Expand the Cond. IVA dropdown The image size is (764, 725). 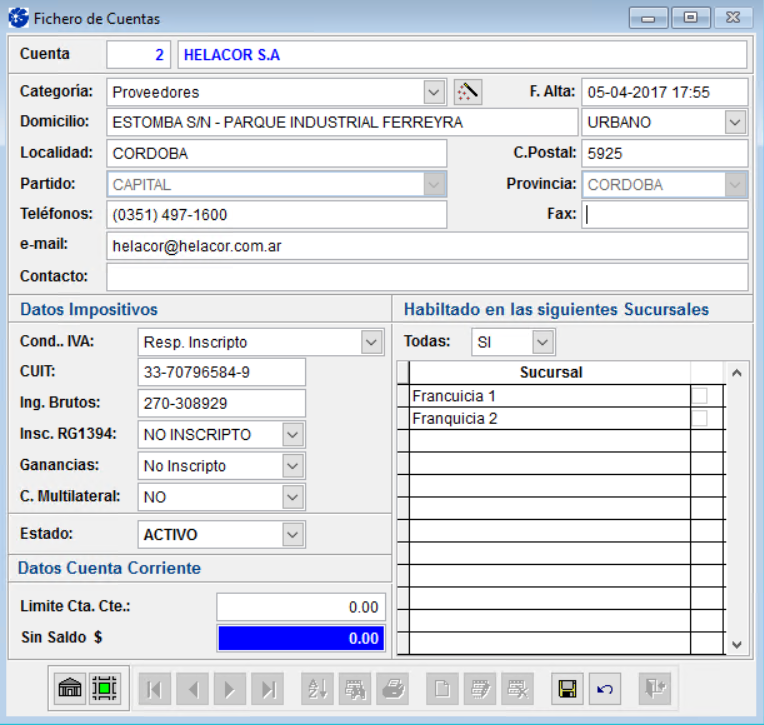(x=372, y=342)
